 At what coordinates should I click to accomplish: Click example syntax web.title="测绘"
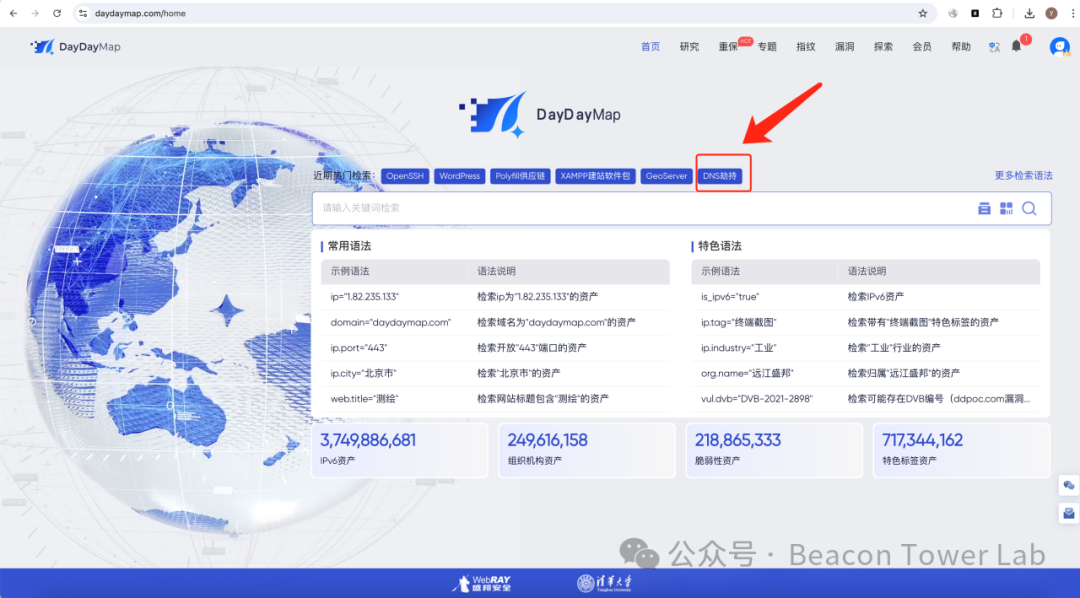364,399
